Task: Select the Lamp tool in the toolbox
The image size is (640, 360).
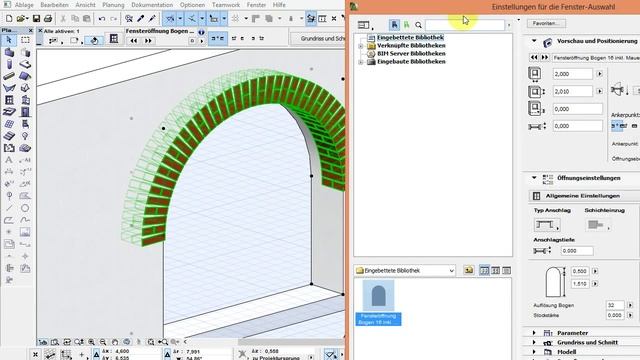Action: [25, 136]
